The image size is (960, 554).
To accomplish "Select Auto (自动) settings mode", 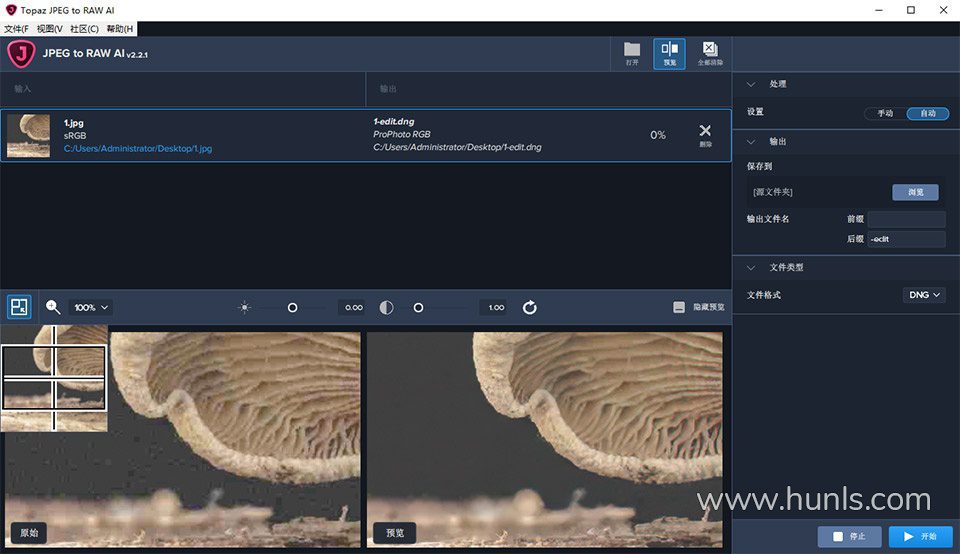I will (928, 113).
